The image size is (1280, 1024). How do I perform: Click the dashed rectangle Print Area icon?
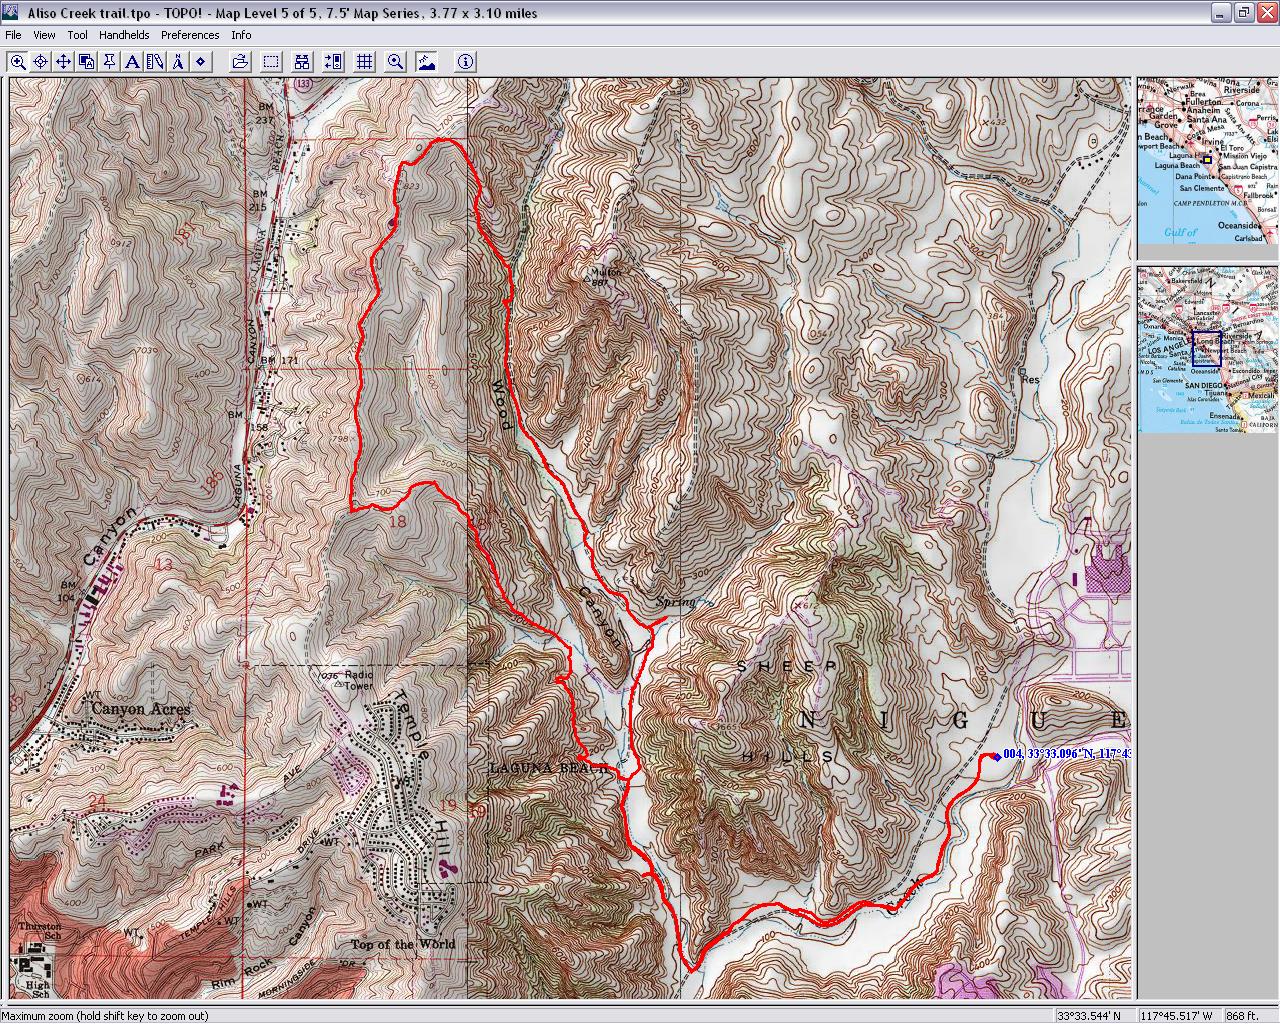point(271,62)
